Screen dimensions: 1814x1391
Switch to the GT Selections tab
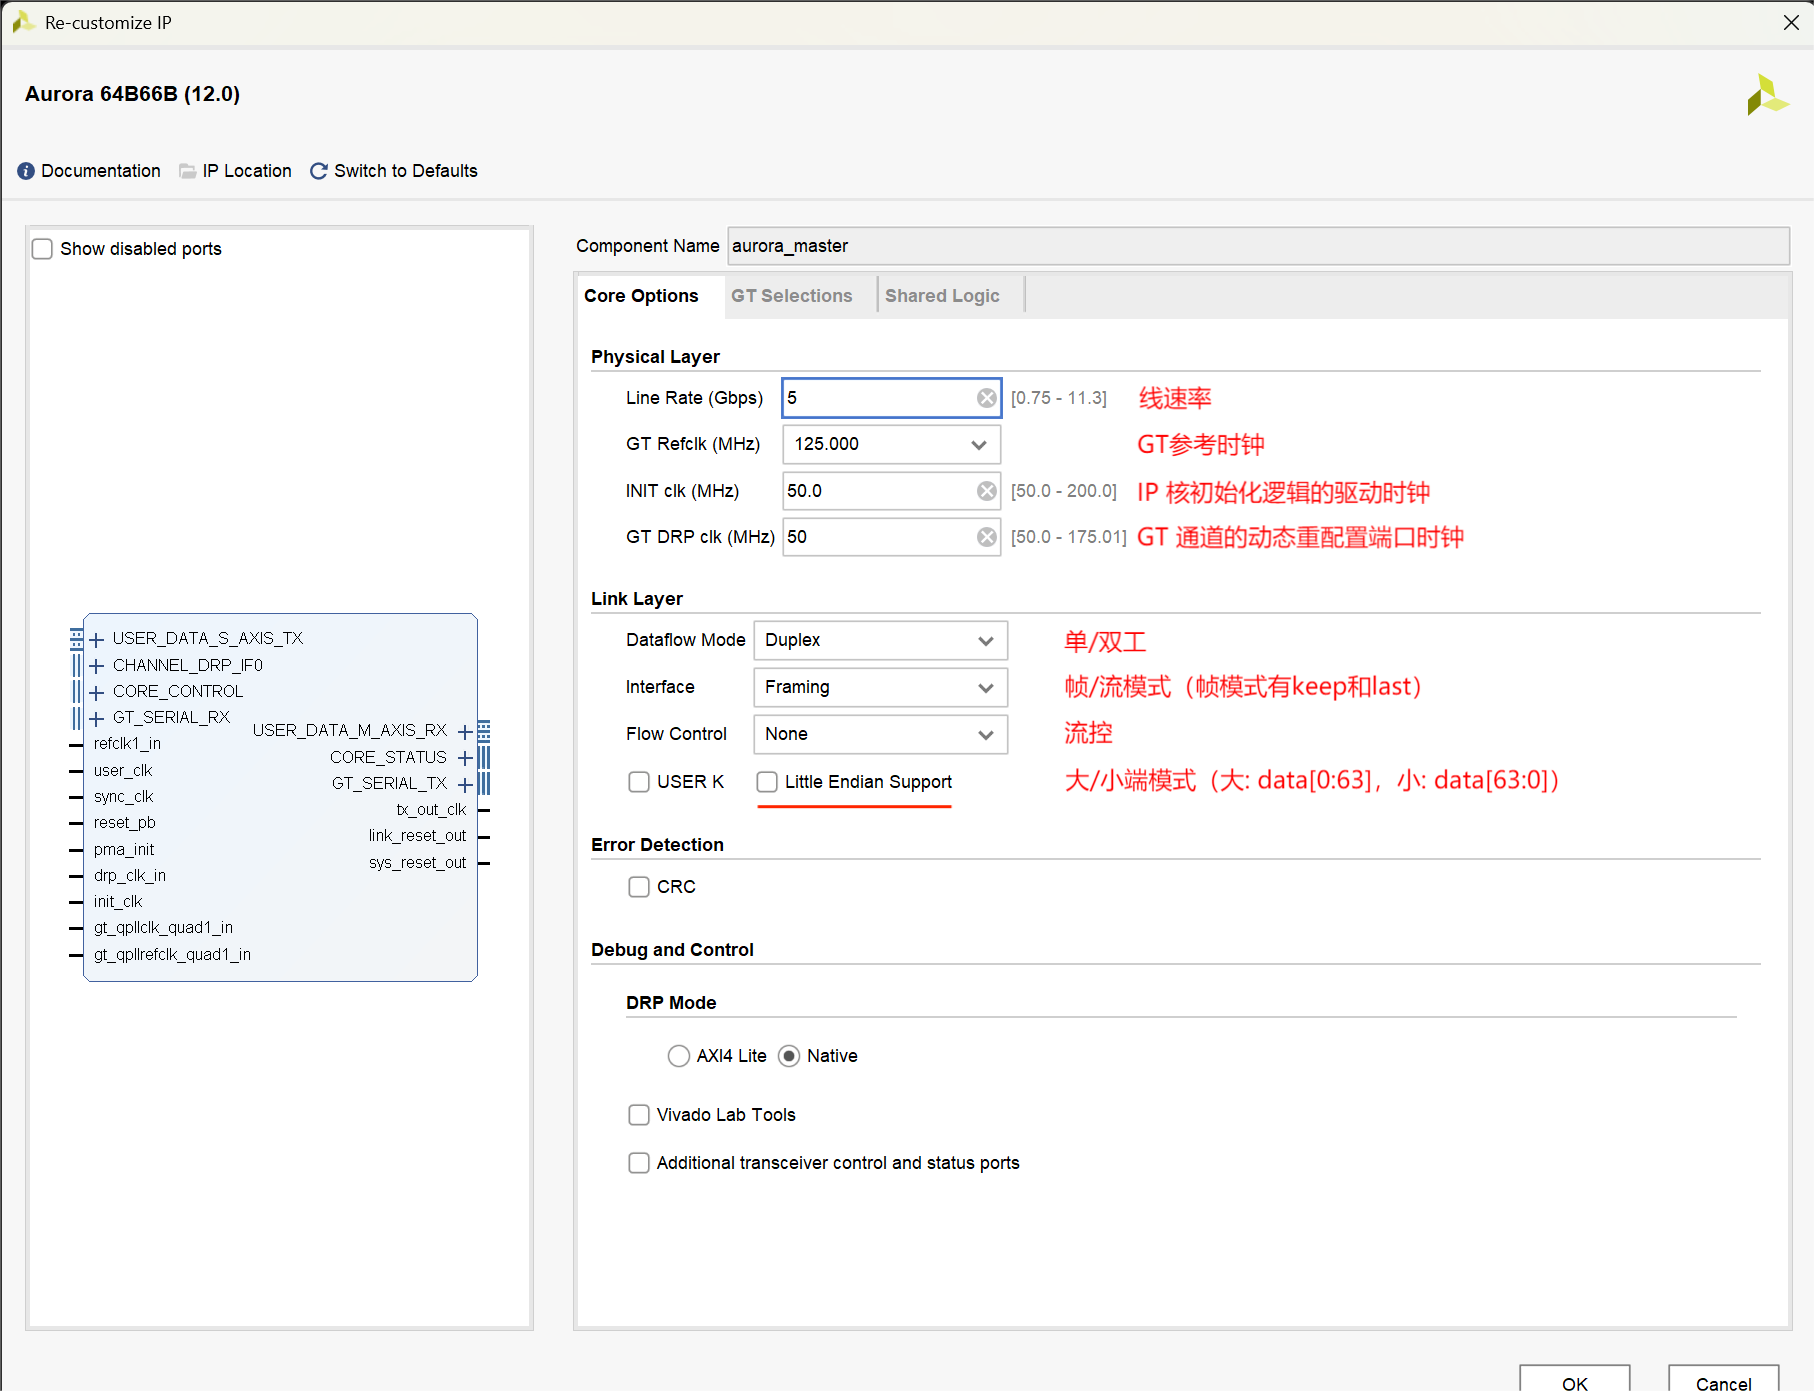click(x=791, y=295)
